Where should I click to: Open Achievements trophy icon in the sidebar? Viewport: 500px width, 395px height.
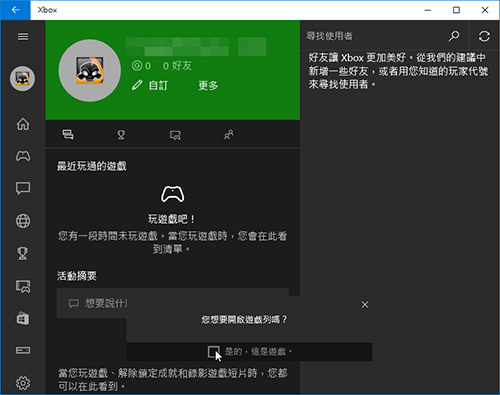click(x=23, y=253)
